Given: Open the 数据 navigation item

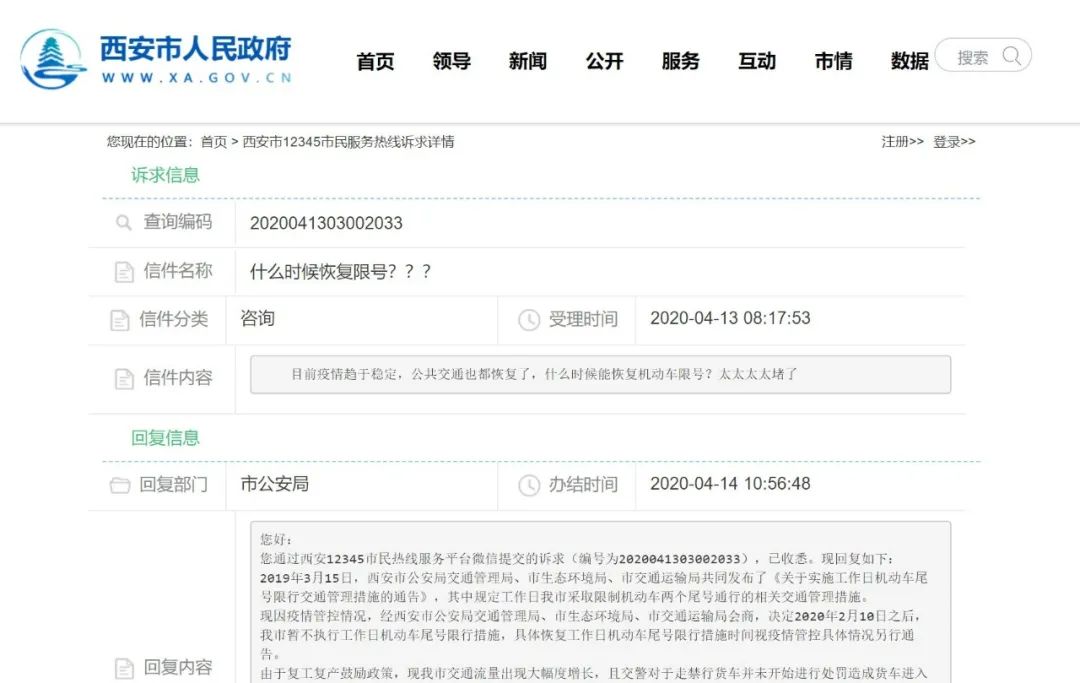Looking at the screenshot, I should click(909, 61).
